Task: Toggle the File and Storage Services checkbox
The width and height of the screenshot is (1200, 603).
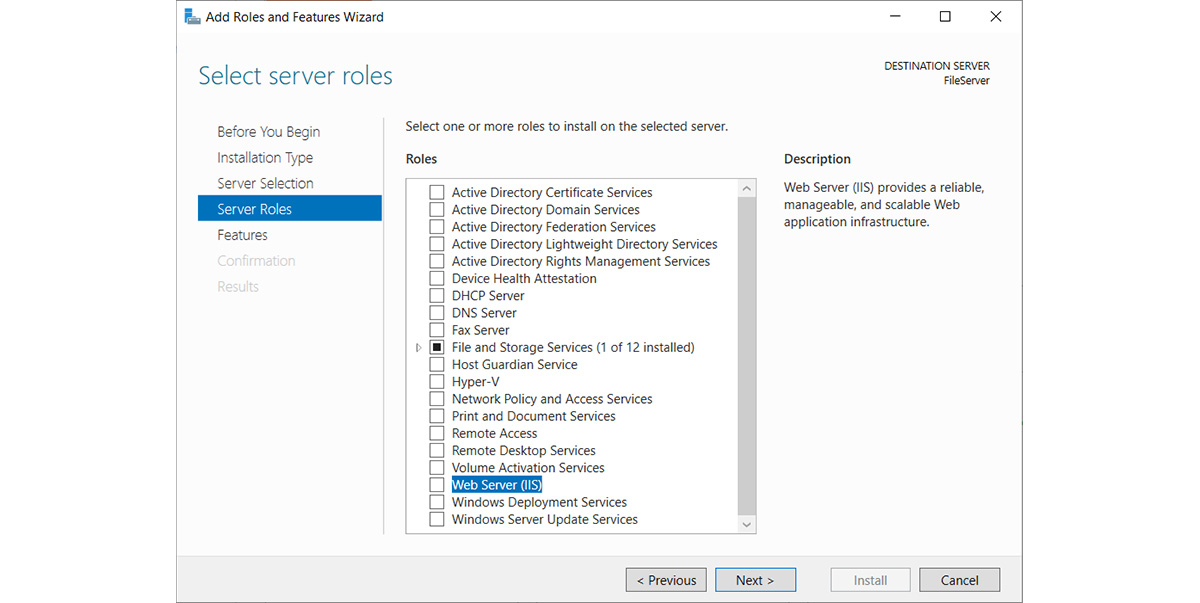Action: coord(436,347)
